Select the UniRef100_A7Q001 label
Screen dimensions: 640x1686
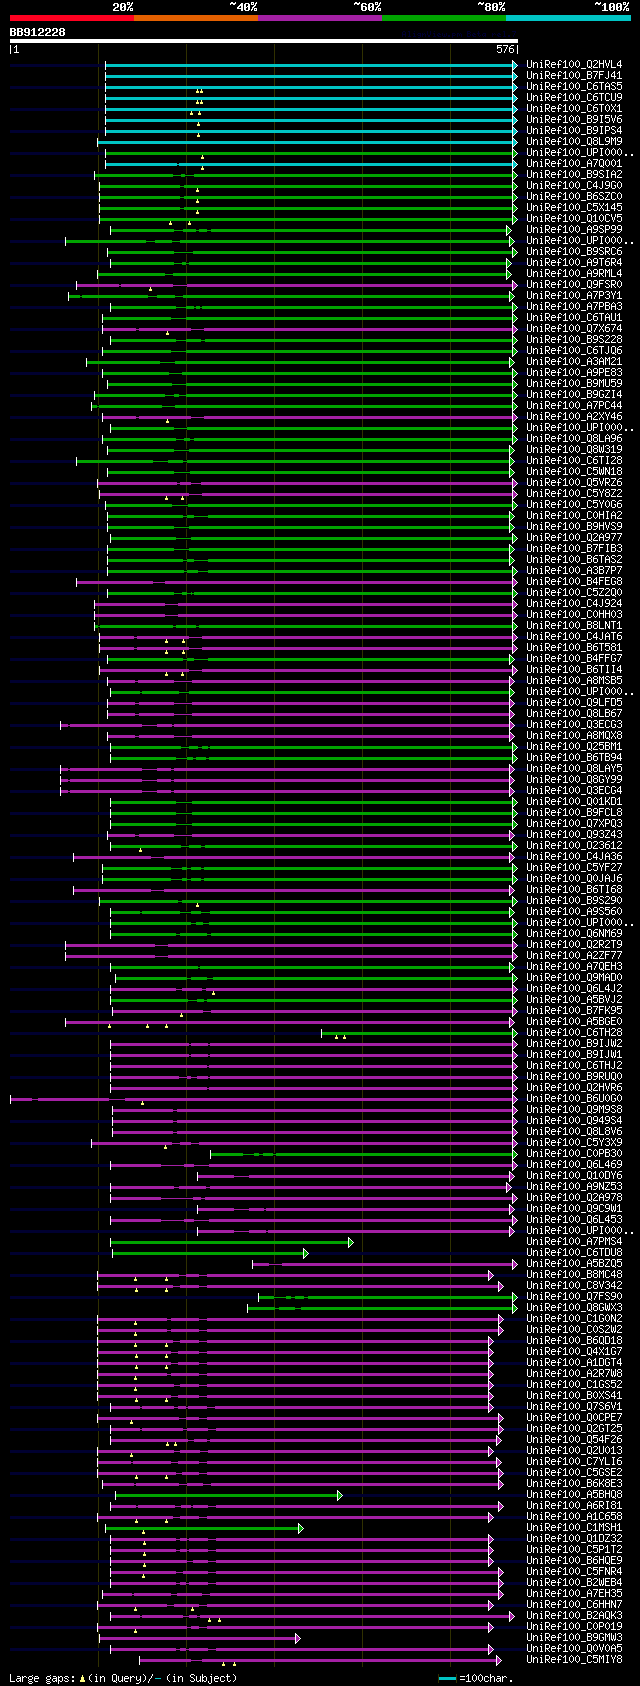[574, 163]
